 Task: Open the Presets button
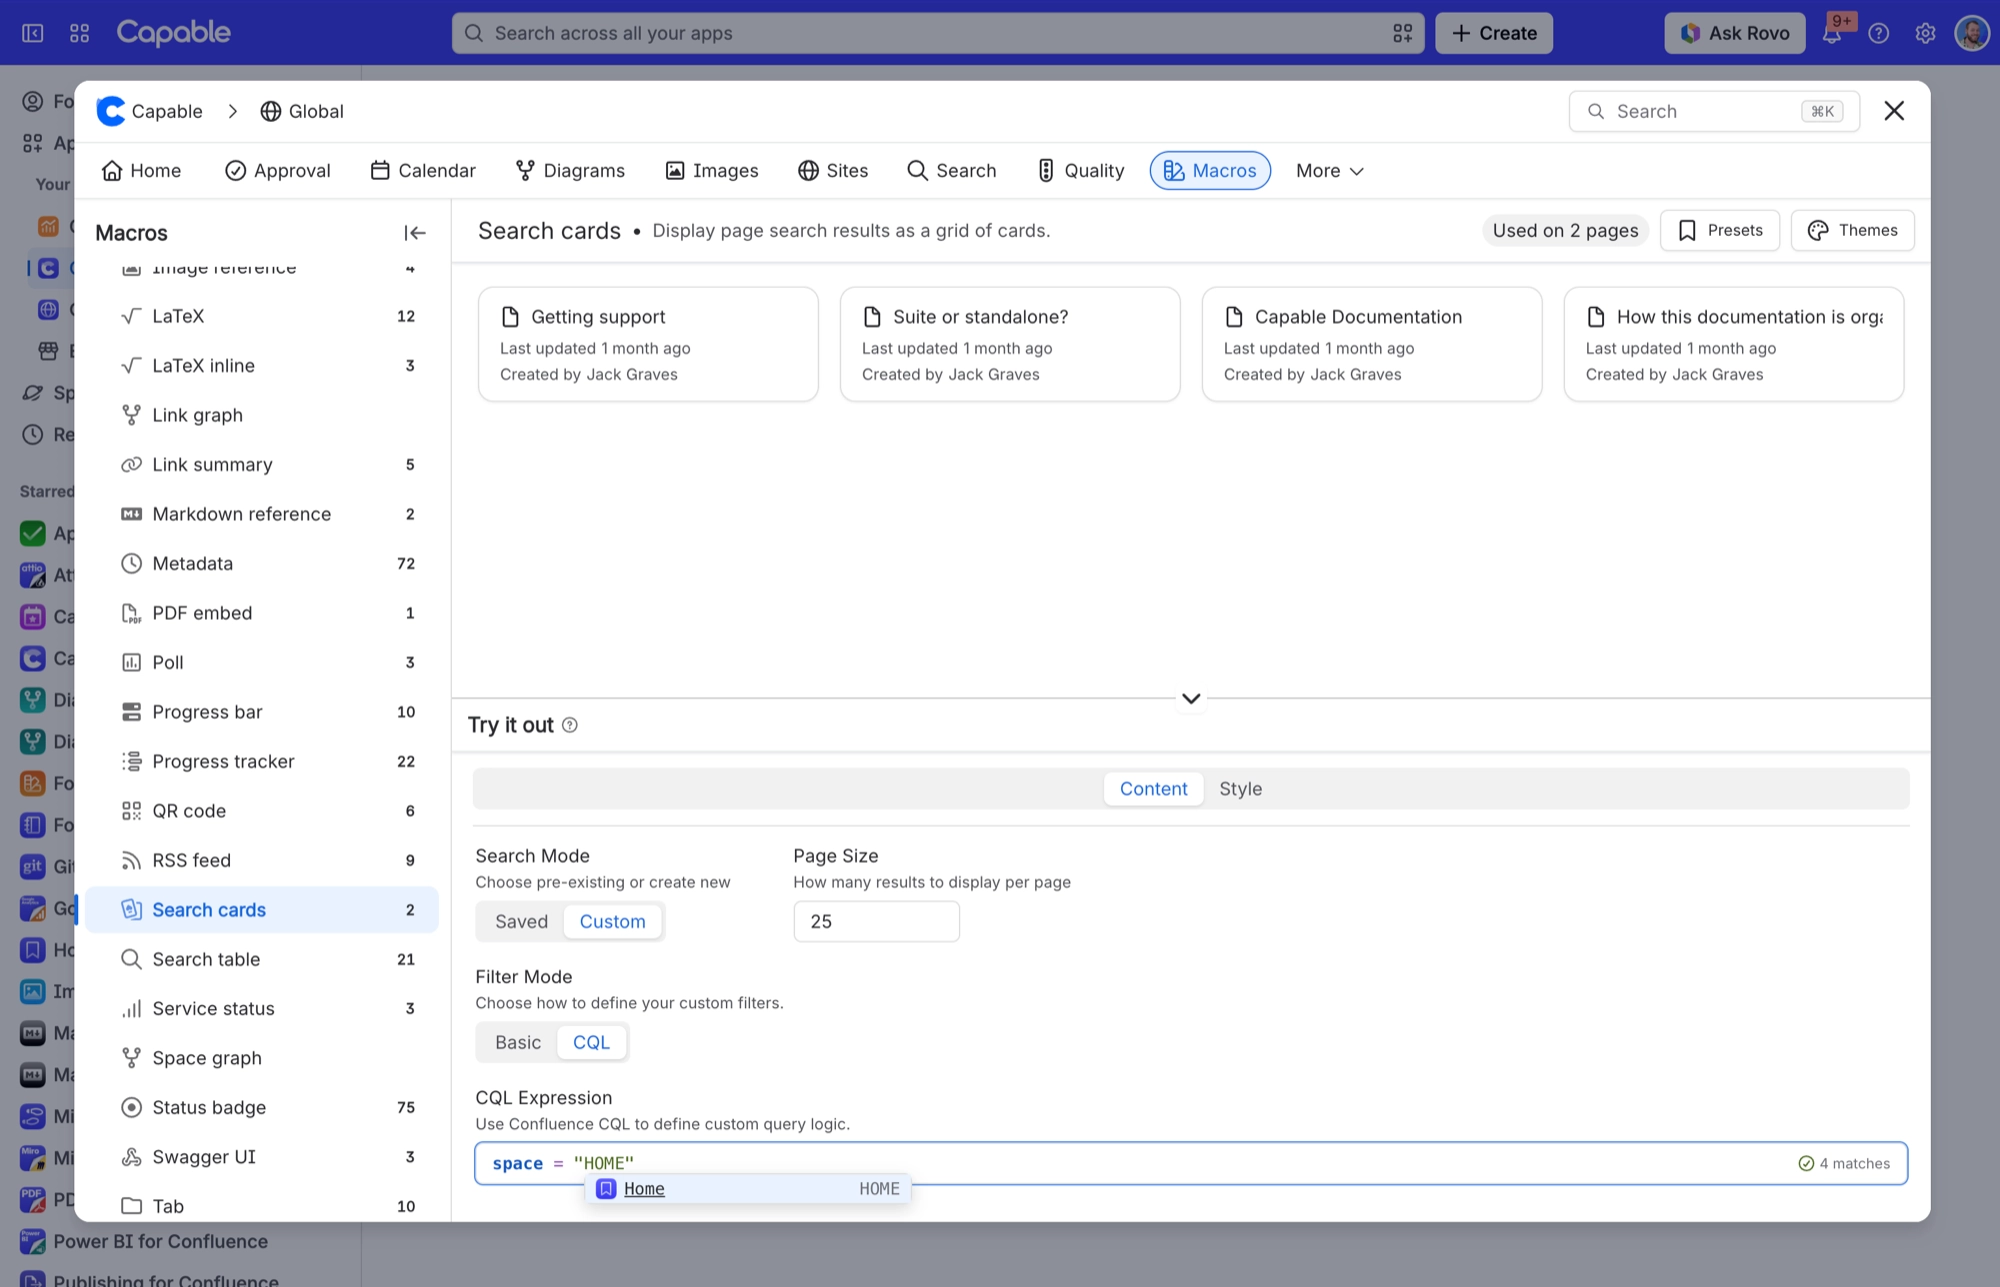pyautogui.click(x=1720, y=230)
